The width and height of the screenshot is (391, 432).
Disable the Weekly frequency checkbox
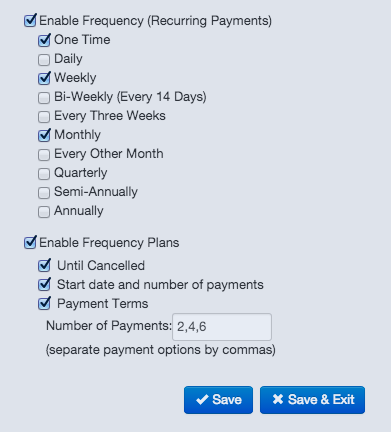tap(44, 78)
